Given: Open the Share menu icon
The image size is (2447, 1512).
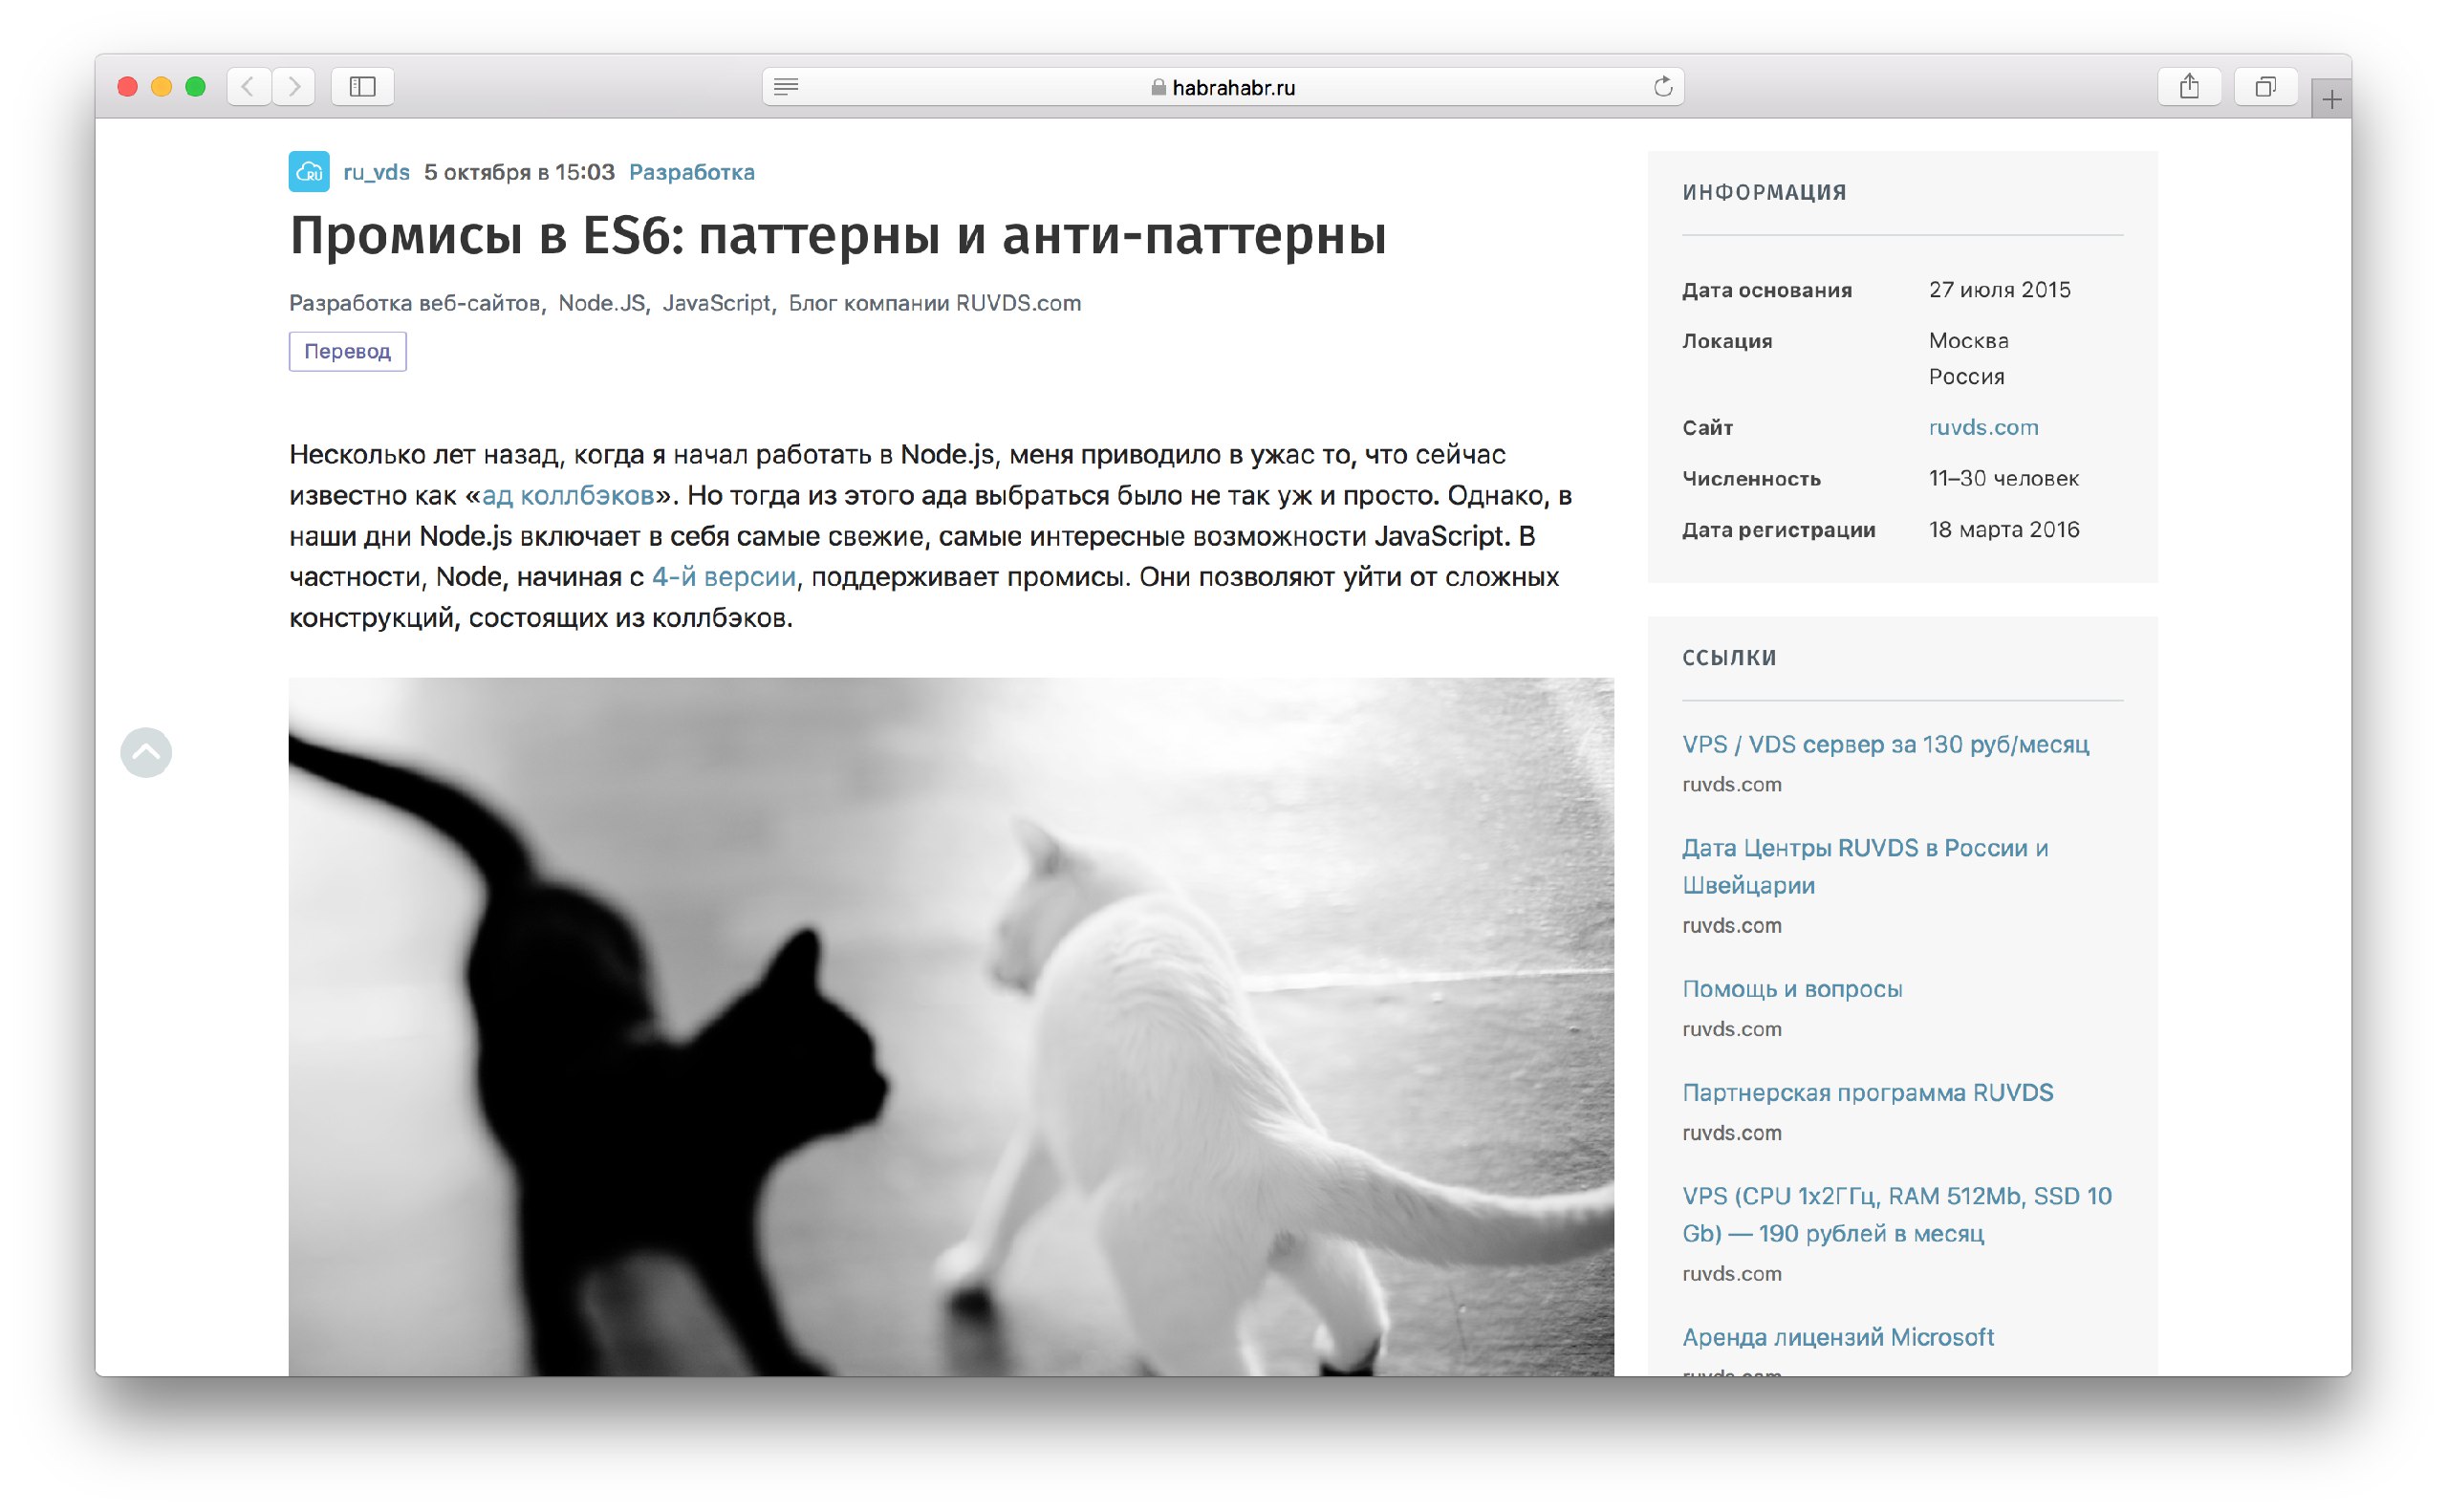Looking at the screenshot, I should (2190, 87).
